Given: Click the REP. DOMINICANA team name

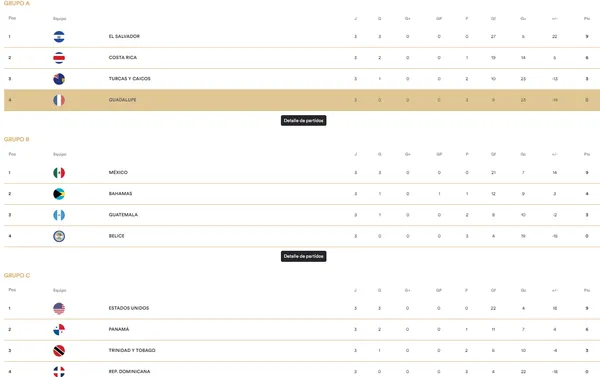Looking at the screenshot, I should pyautogui.click(x=129, y=371).
